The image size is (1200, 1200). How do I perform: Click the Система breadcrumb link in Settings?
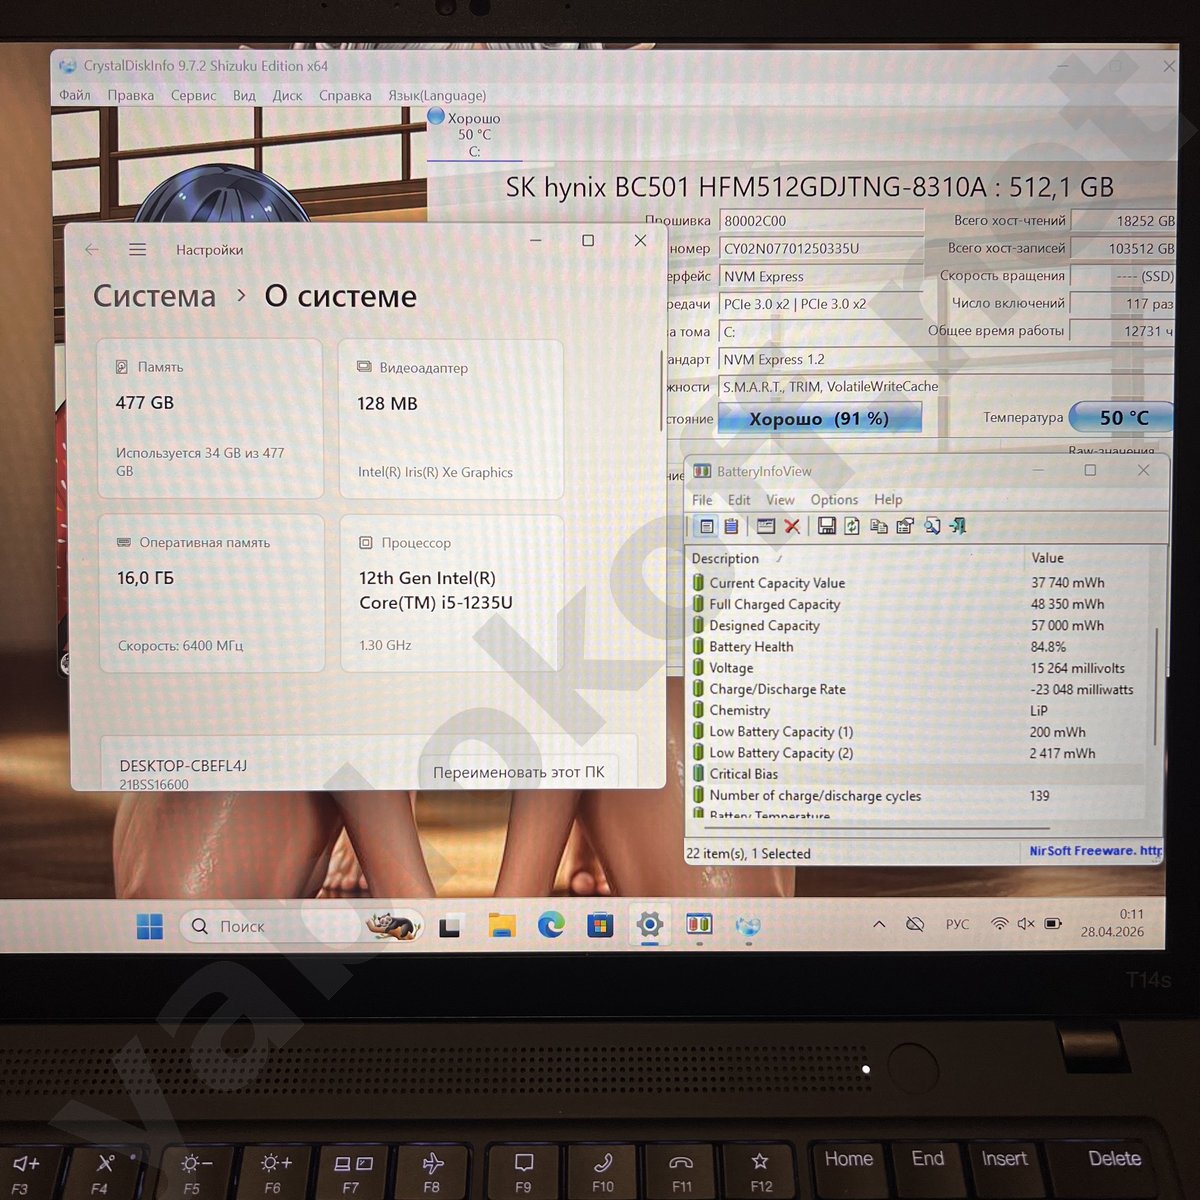[154, 296]
